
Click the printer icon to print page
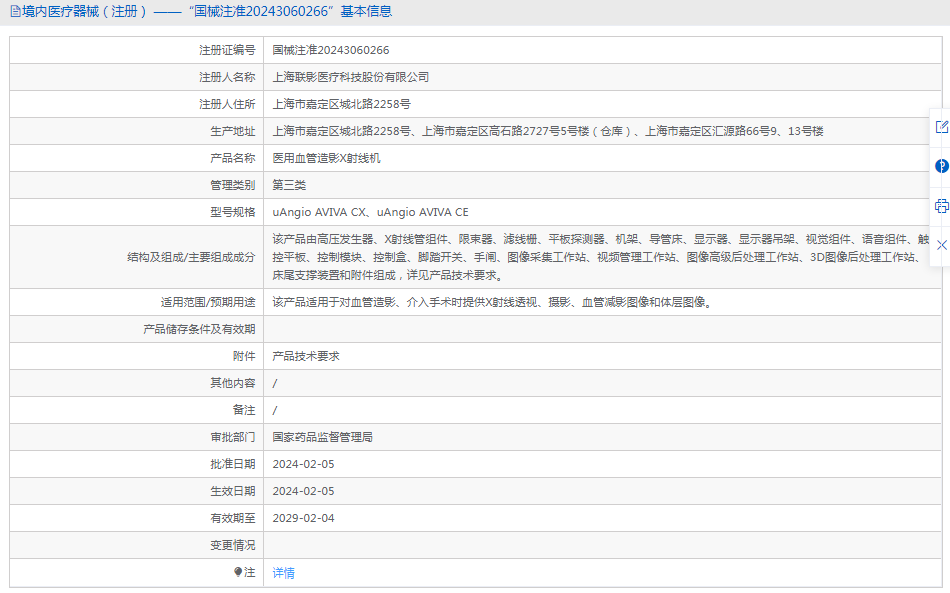click(942, 206)
